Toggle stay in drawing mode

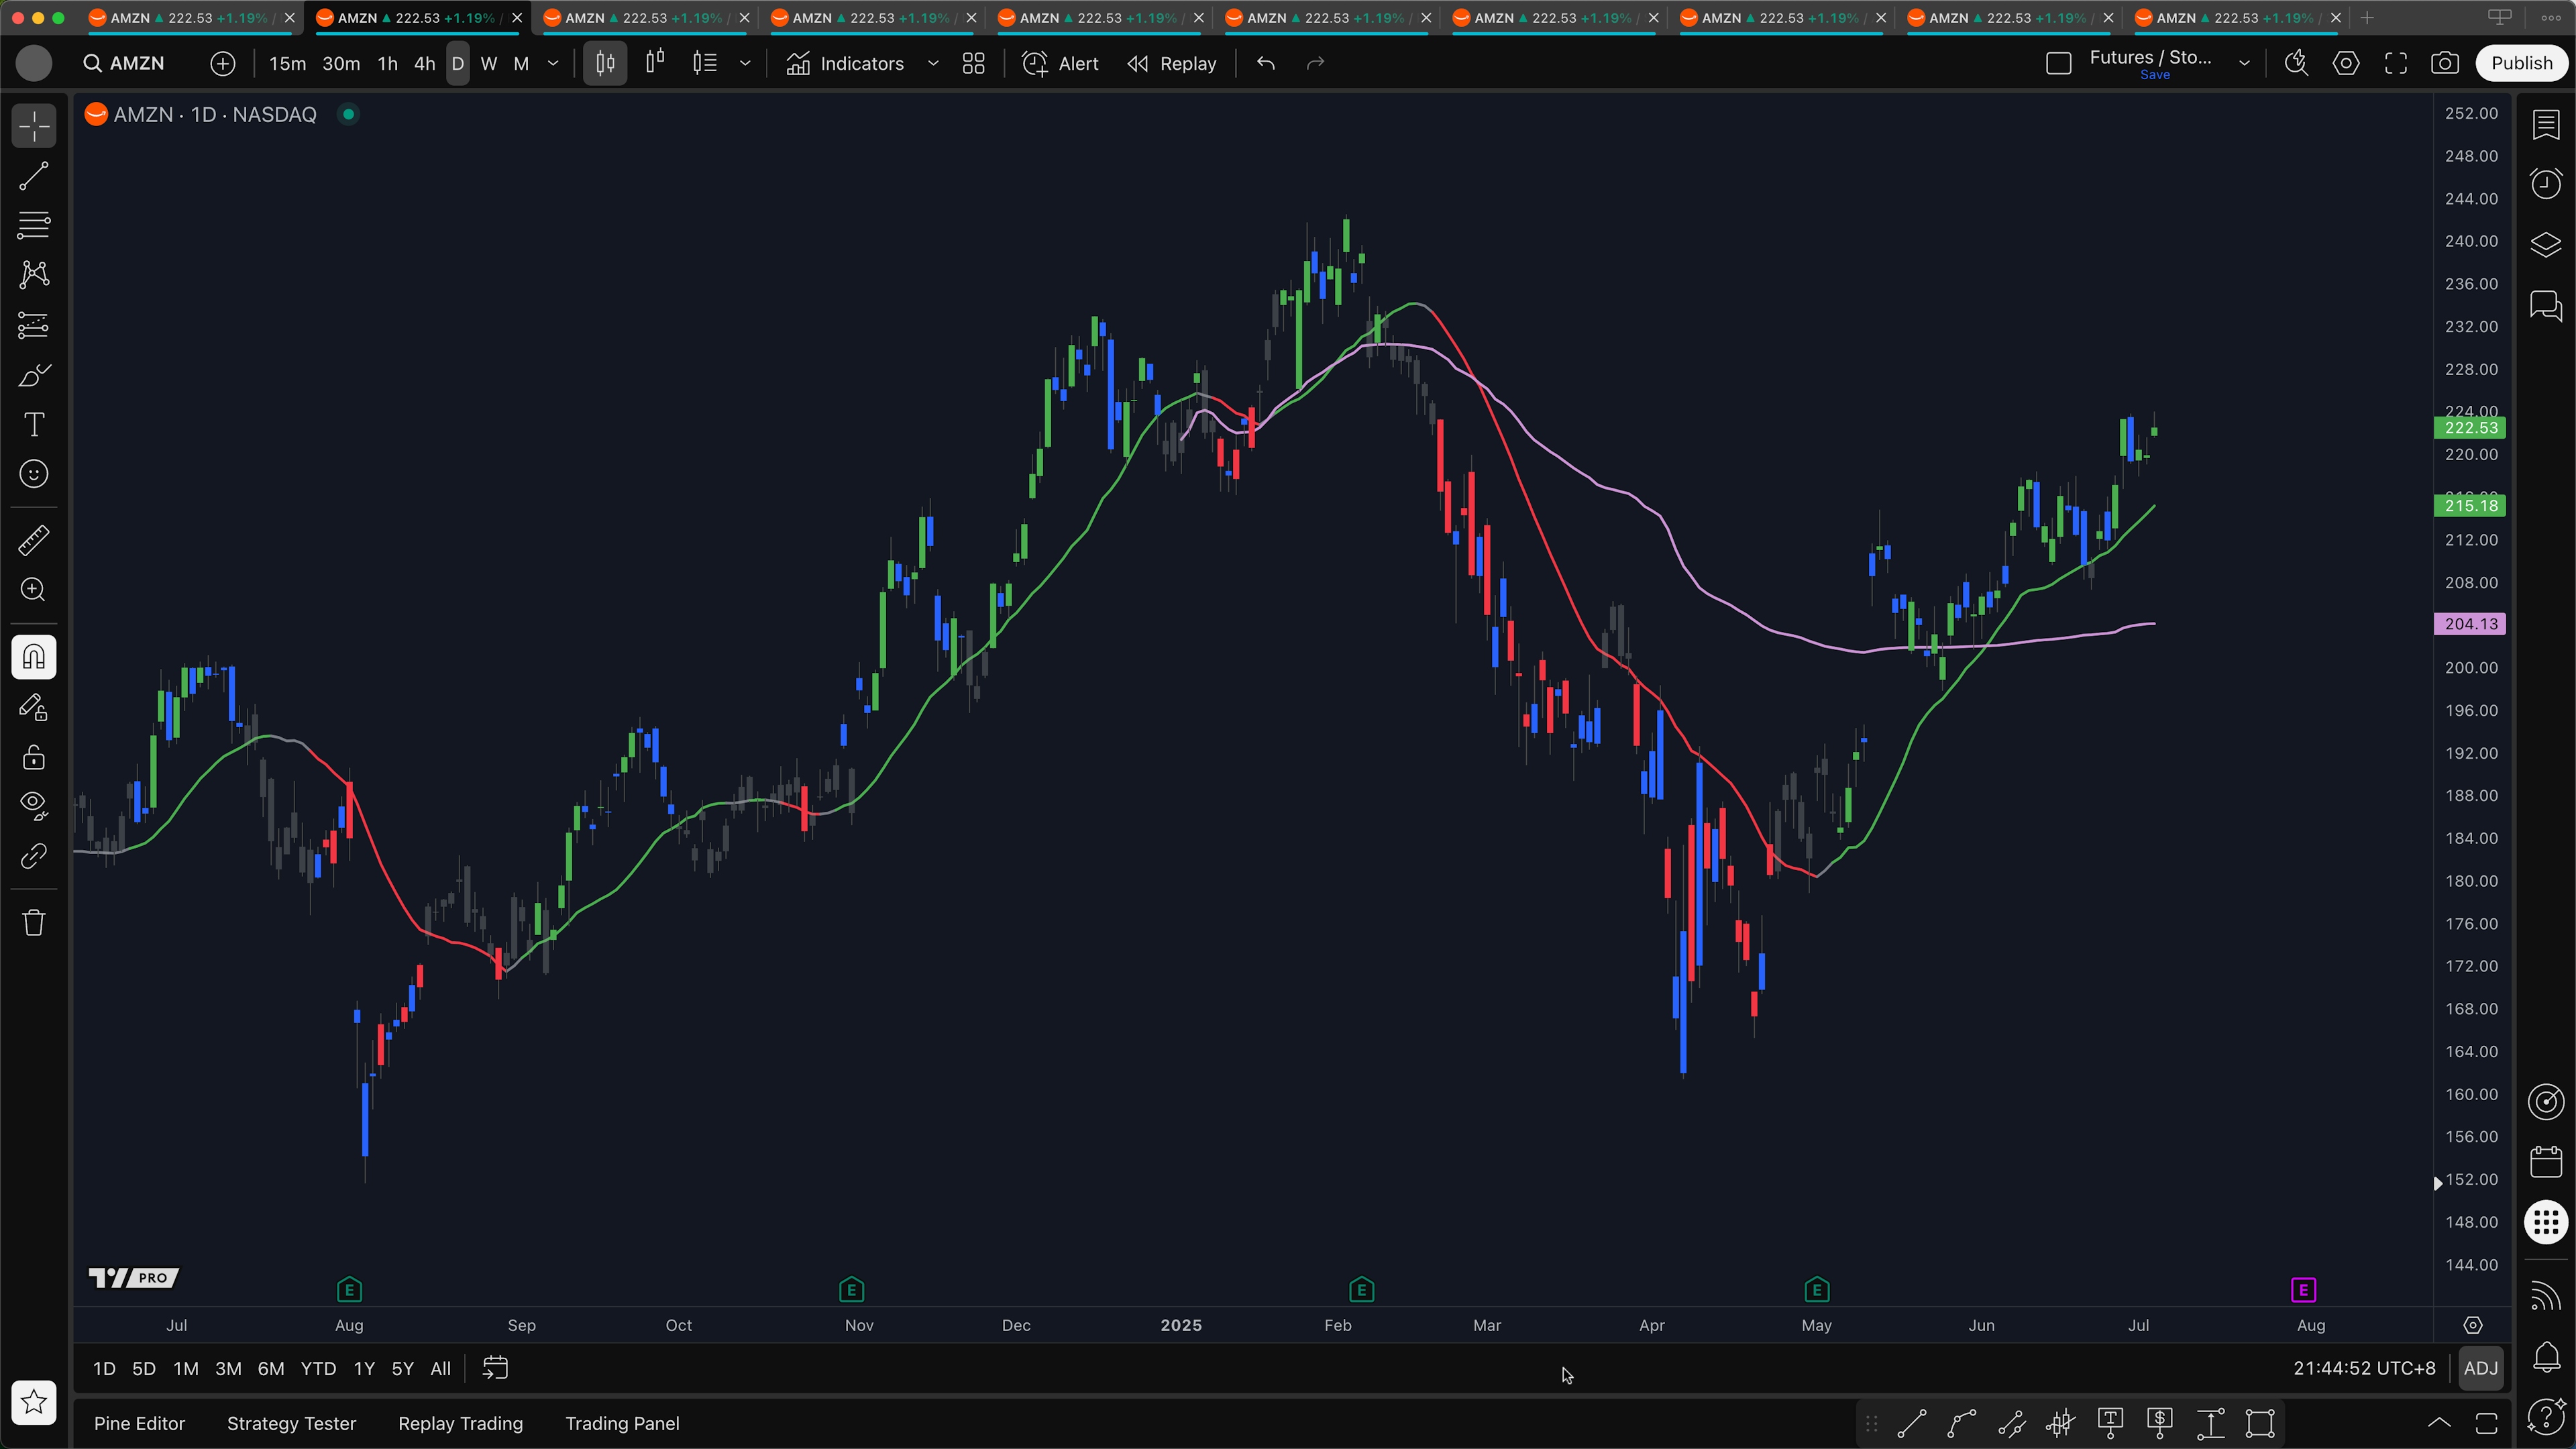click(x=34, y=708)
